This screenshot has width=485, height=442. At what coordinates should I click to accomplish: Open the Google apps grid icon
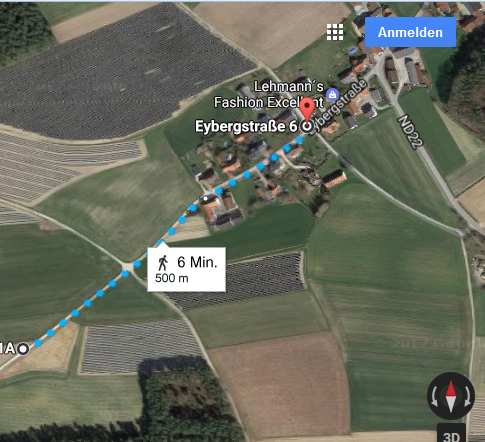click(335, 32)
